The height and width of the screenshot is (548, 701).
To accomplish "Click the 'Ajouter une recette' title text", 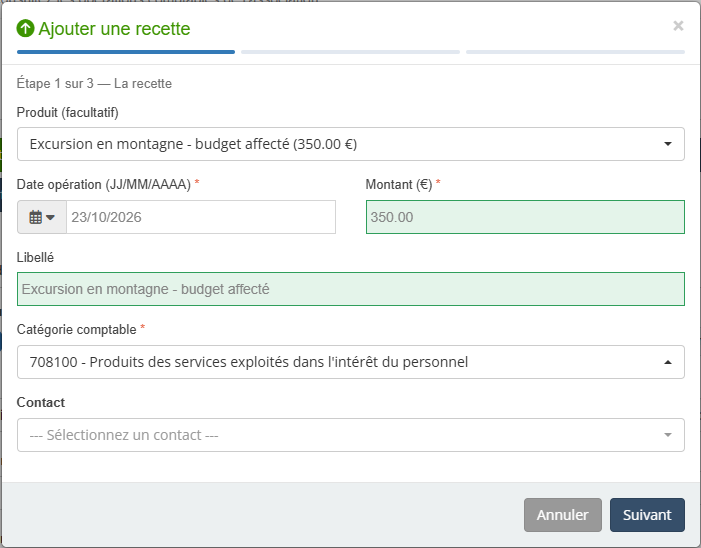I will [x=114, y=29].
